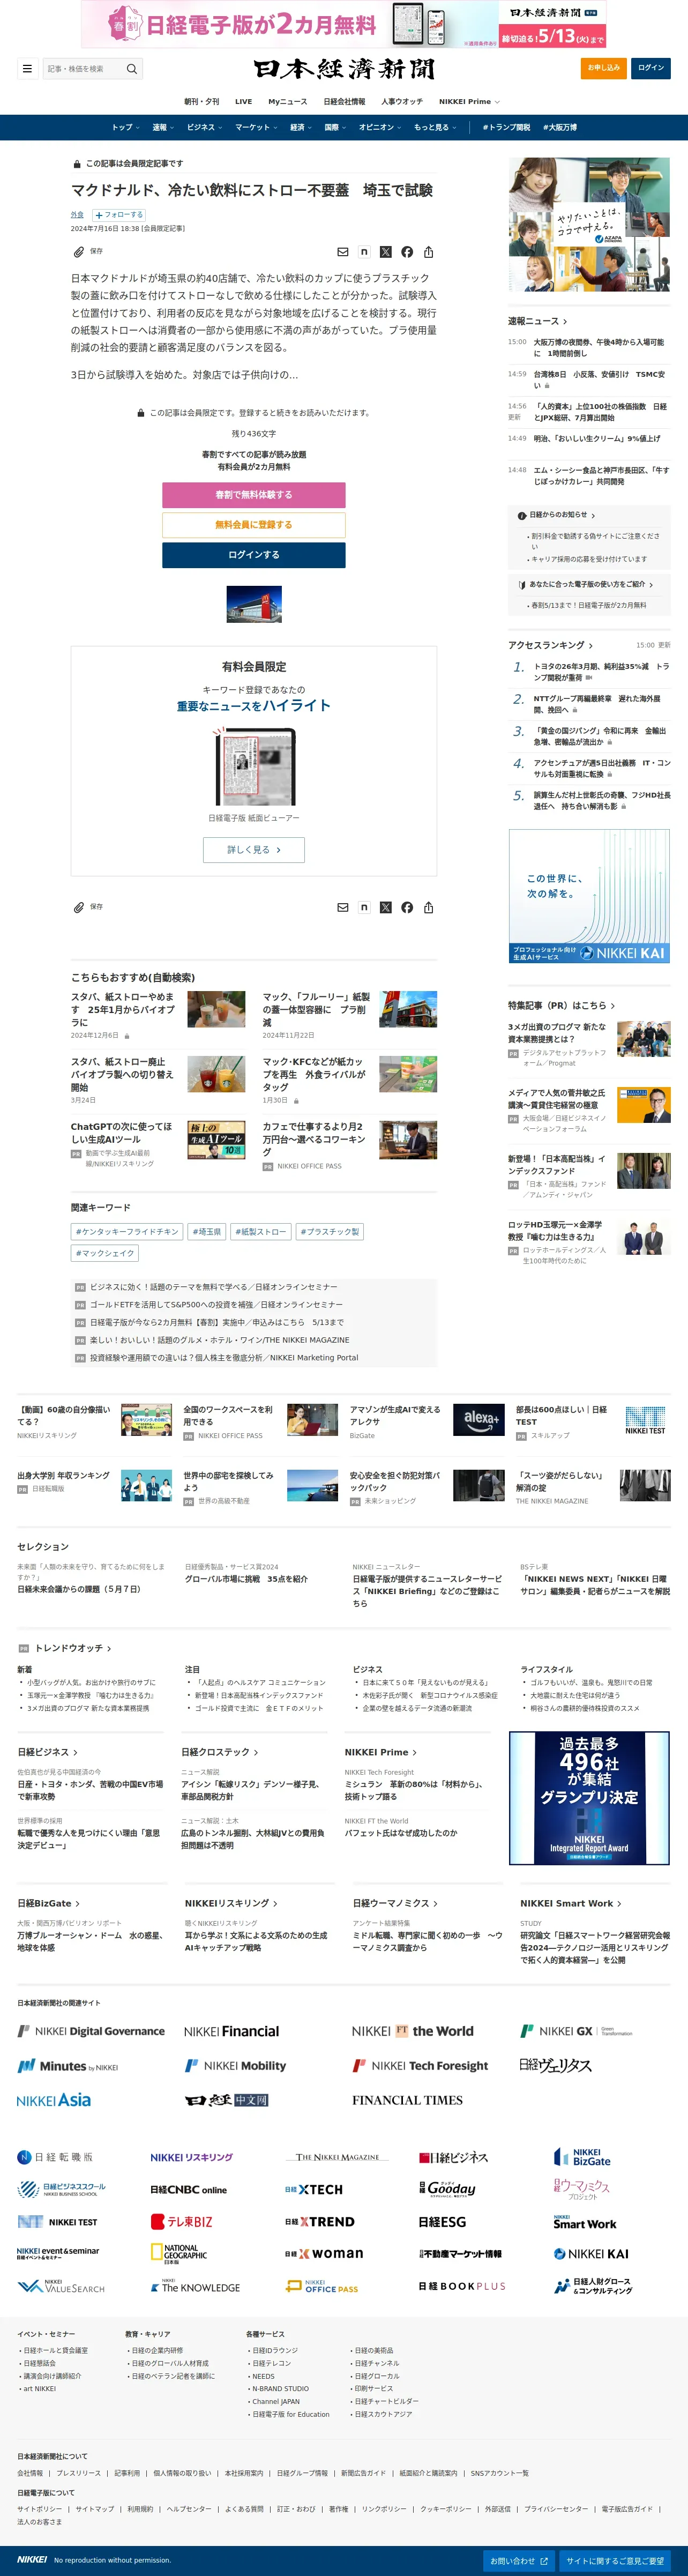
Task: Click #マックシェイク keyword tag
Action: (x=105, y=1253)
